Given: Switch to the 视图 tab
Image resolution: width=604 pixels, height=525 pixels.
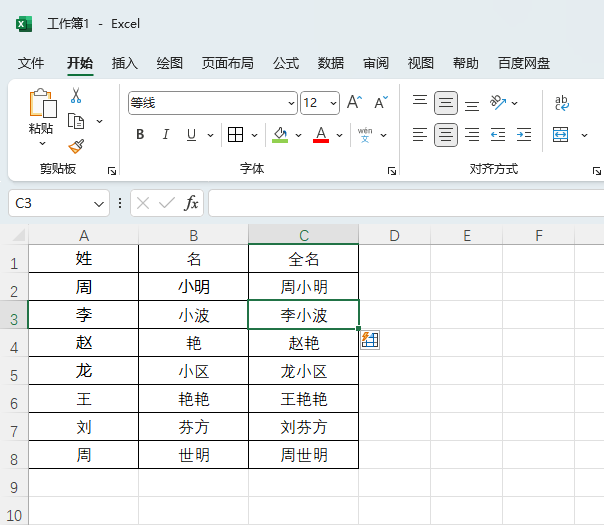Looking at the screenshot, I should (x=421, y=63).
